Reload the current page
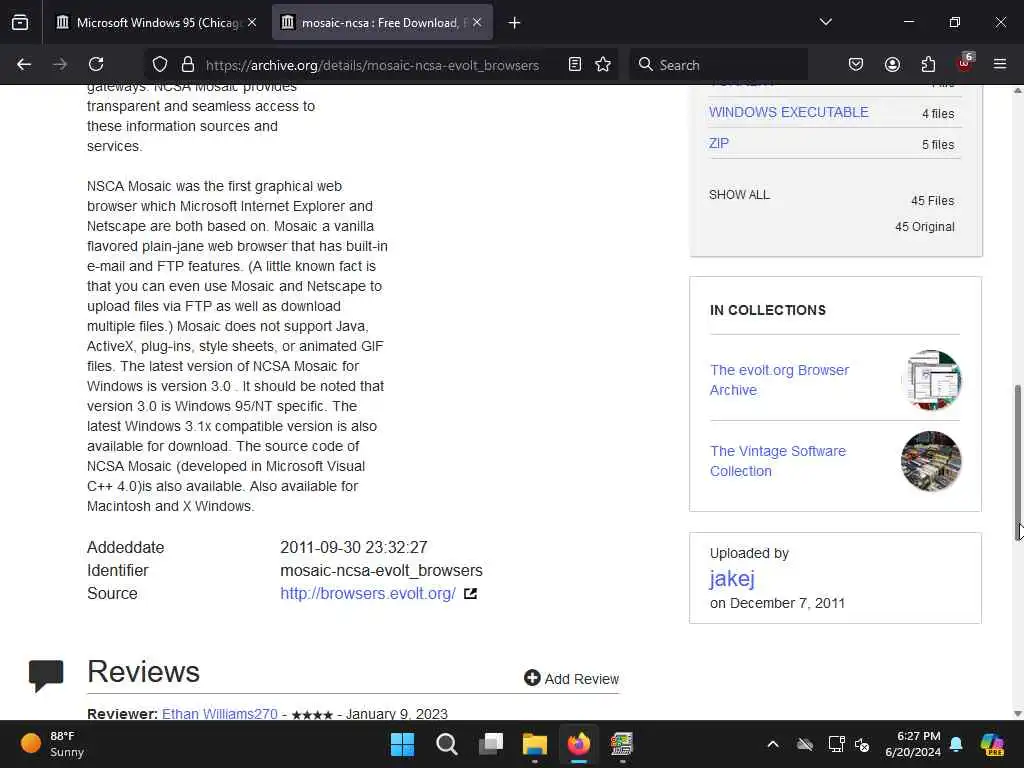1024x768 pixels. (96, 64)
